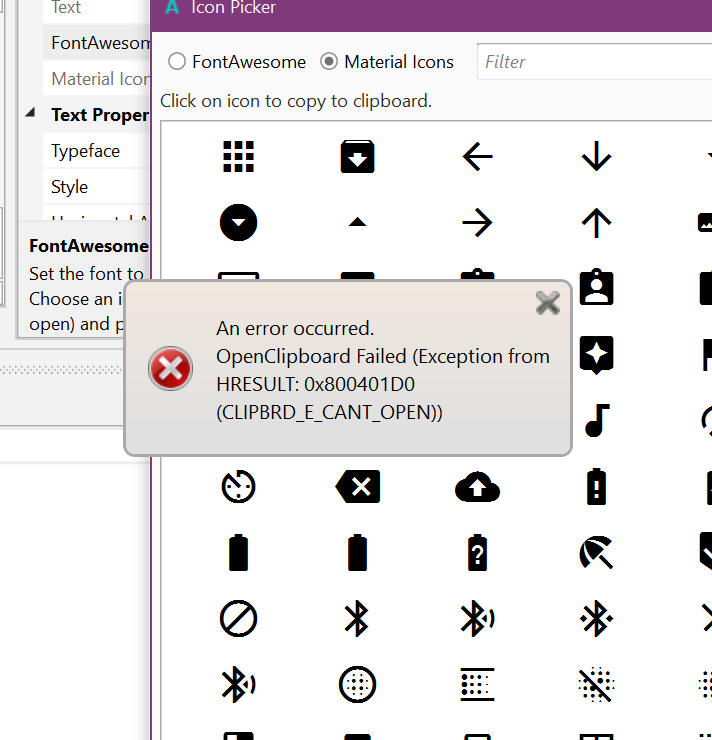Image resolution: width=712 pixels, height=740 pixels.
Task: Copy the arrow forward (right) icon
Action: pos(477,222)
